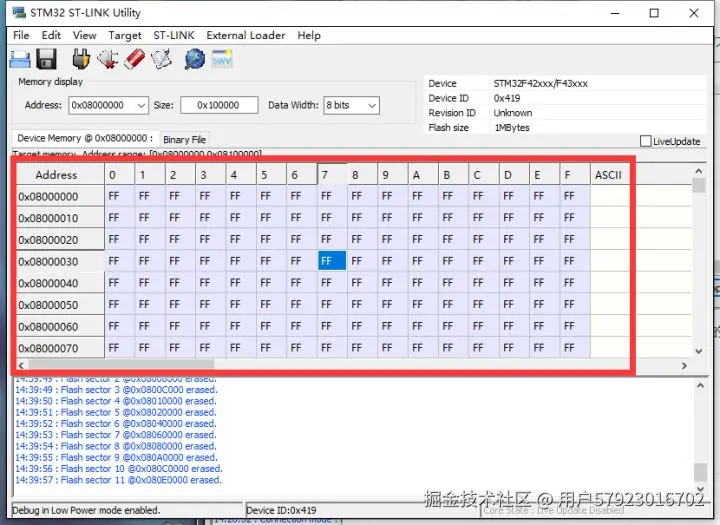Click the Device ID value 0x419

(507, 98)
